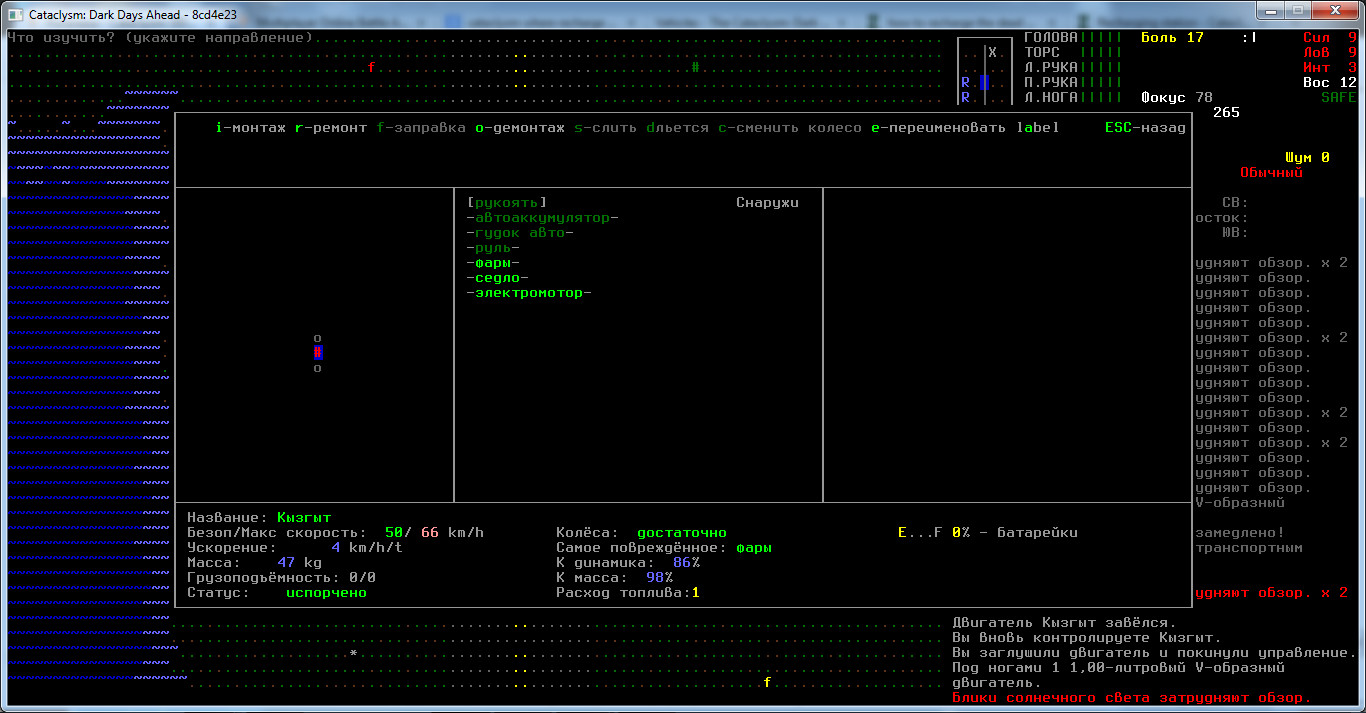
Task: Click the К масса 98% value
Action: [659, 577]
